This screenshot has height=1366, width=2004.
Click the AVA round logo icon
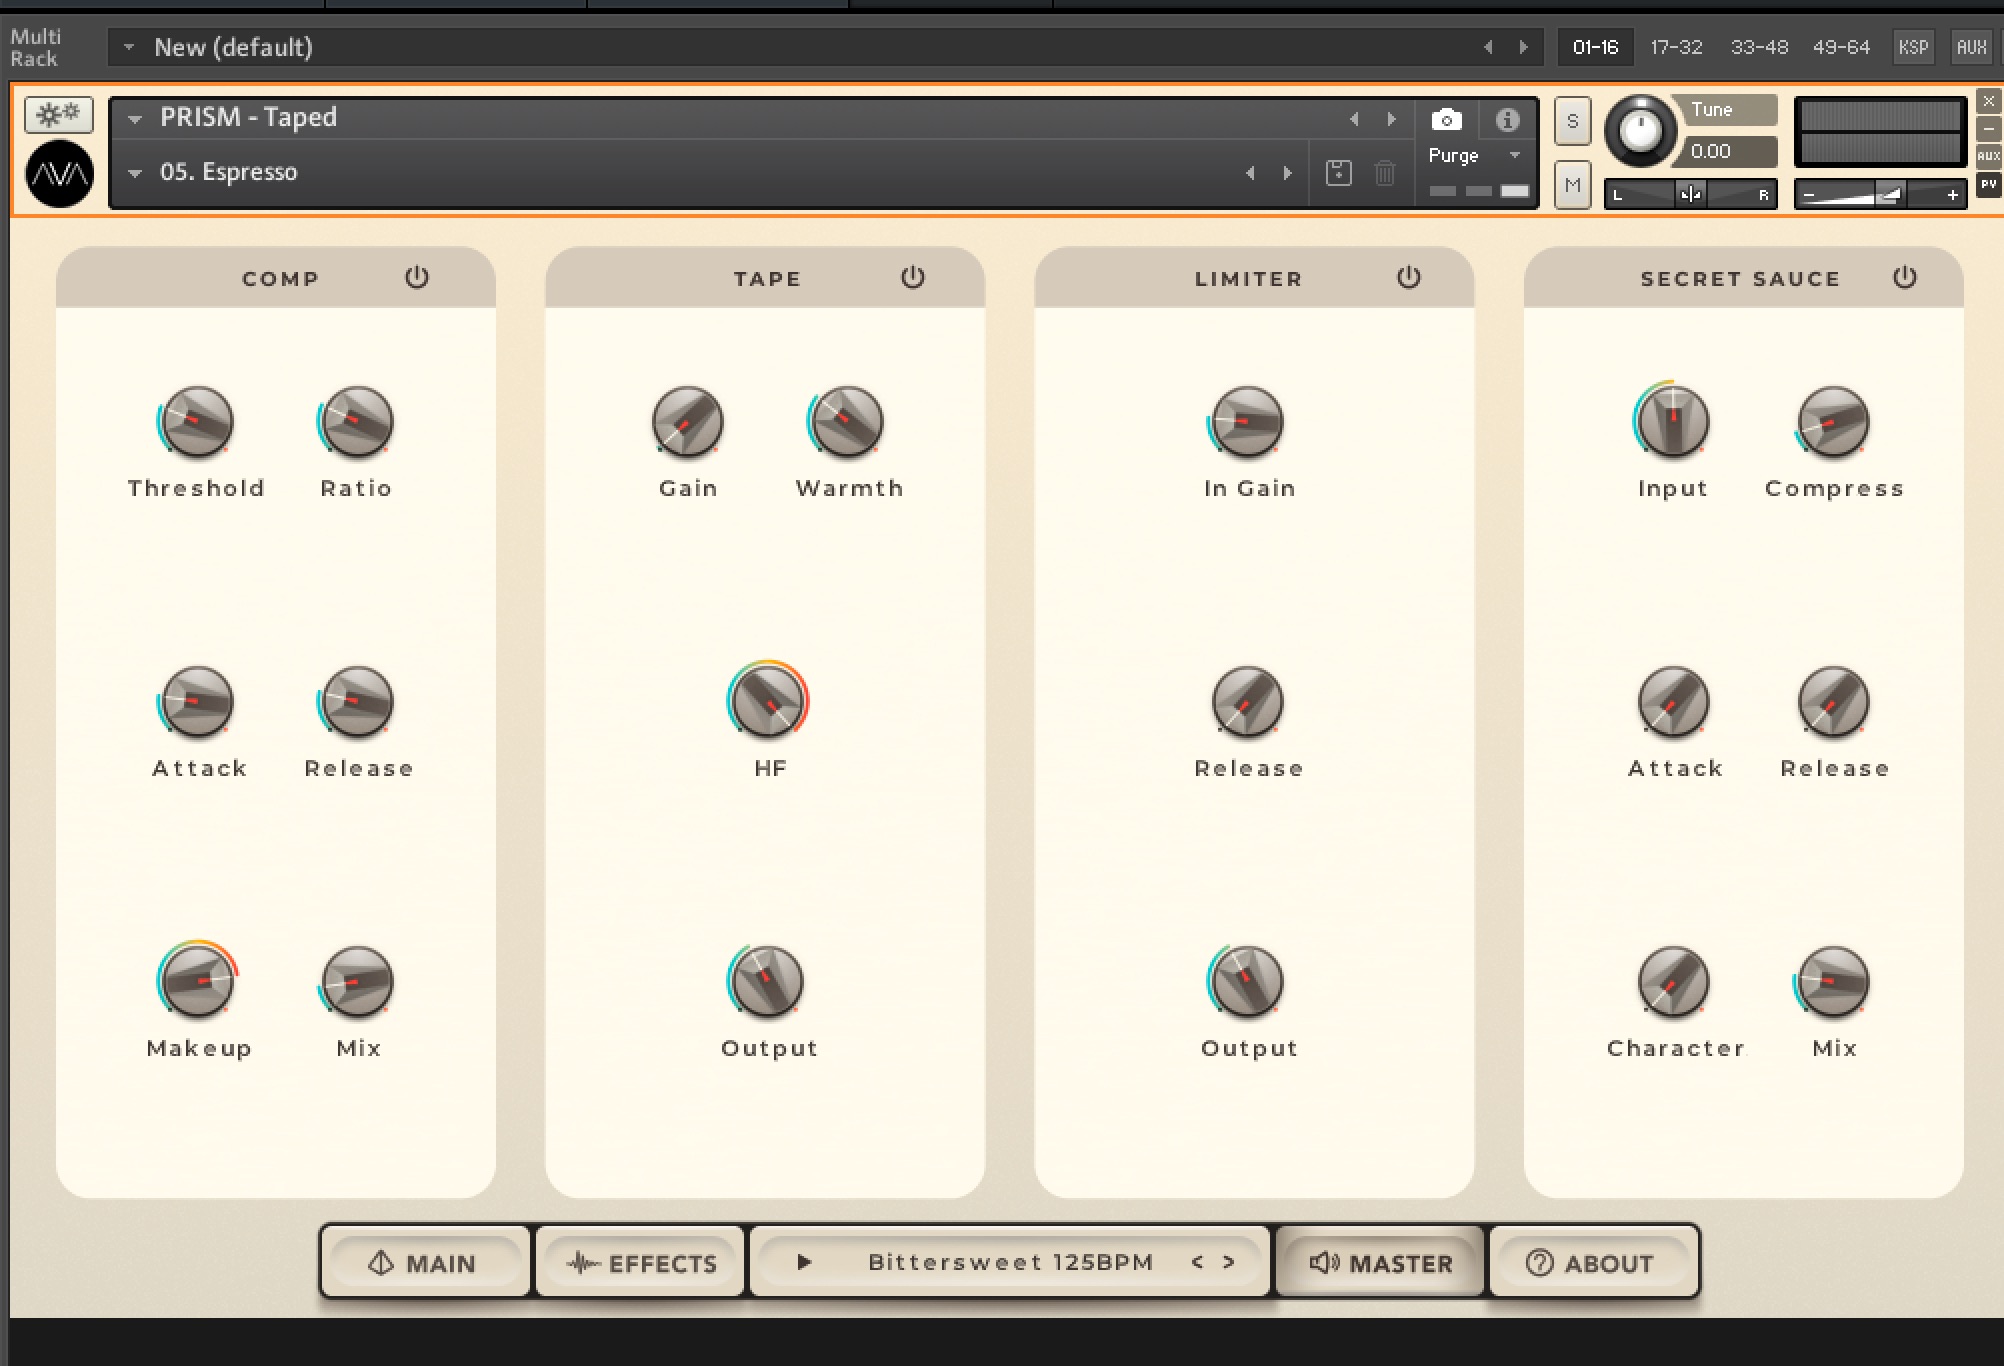pyautogui.click(x=60, y=175)
